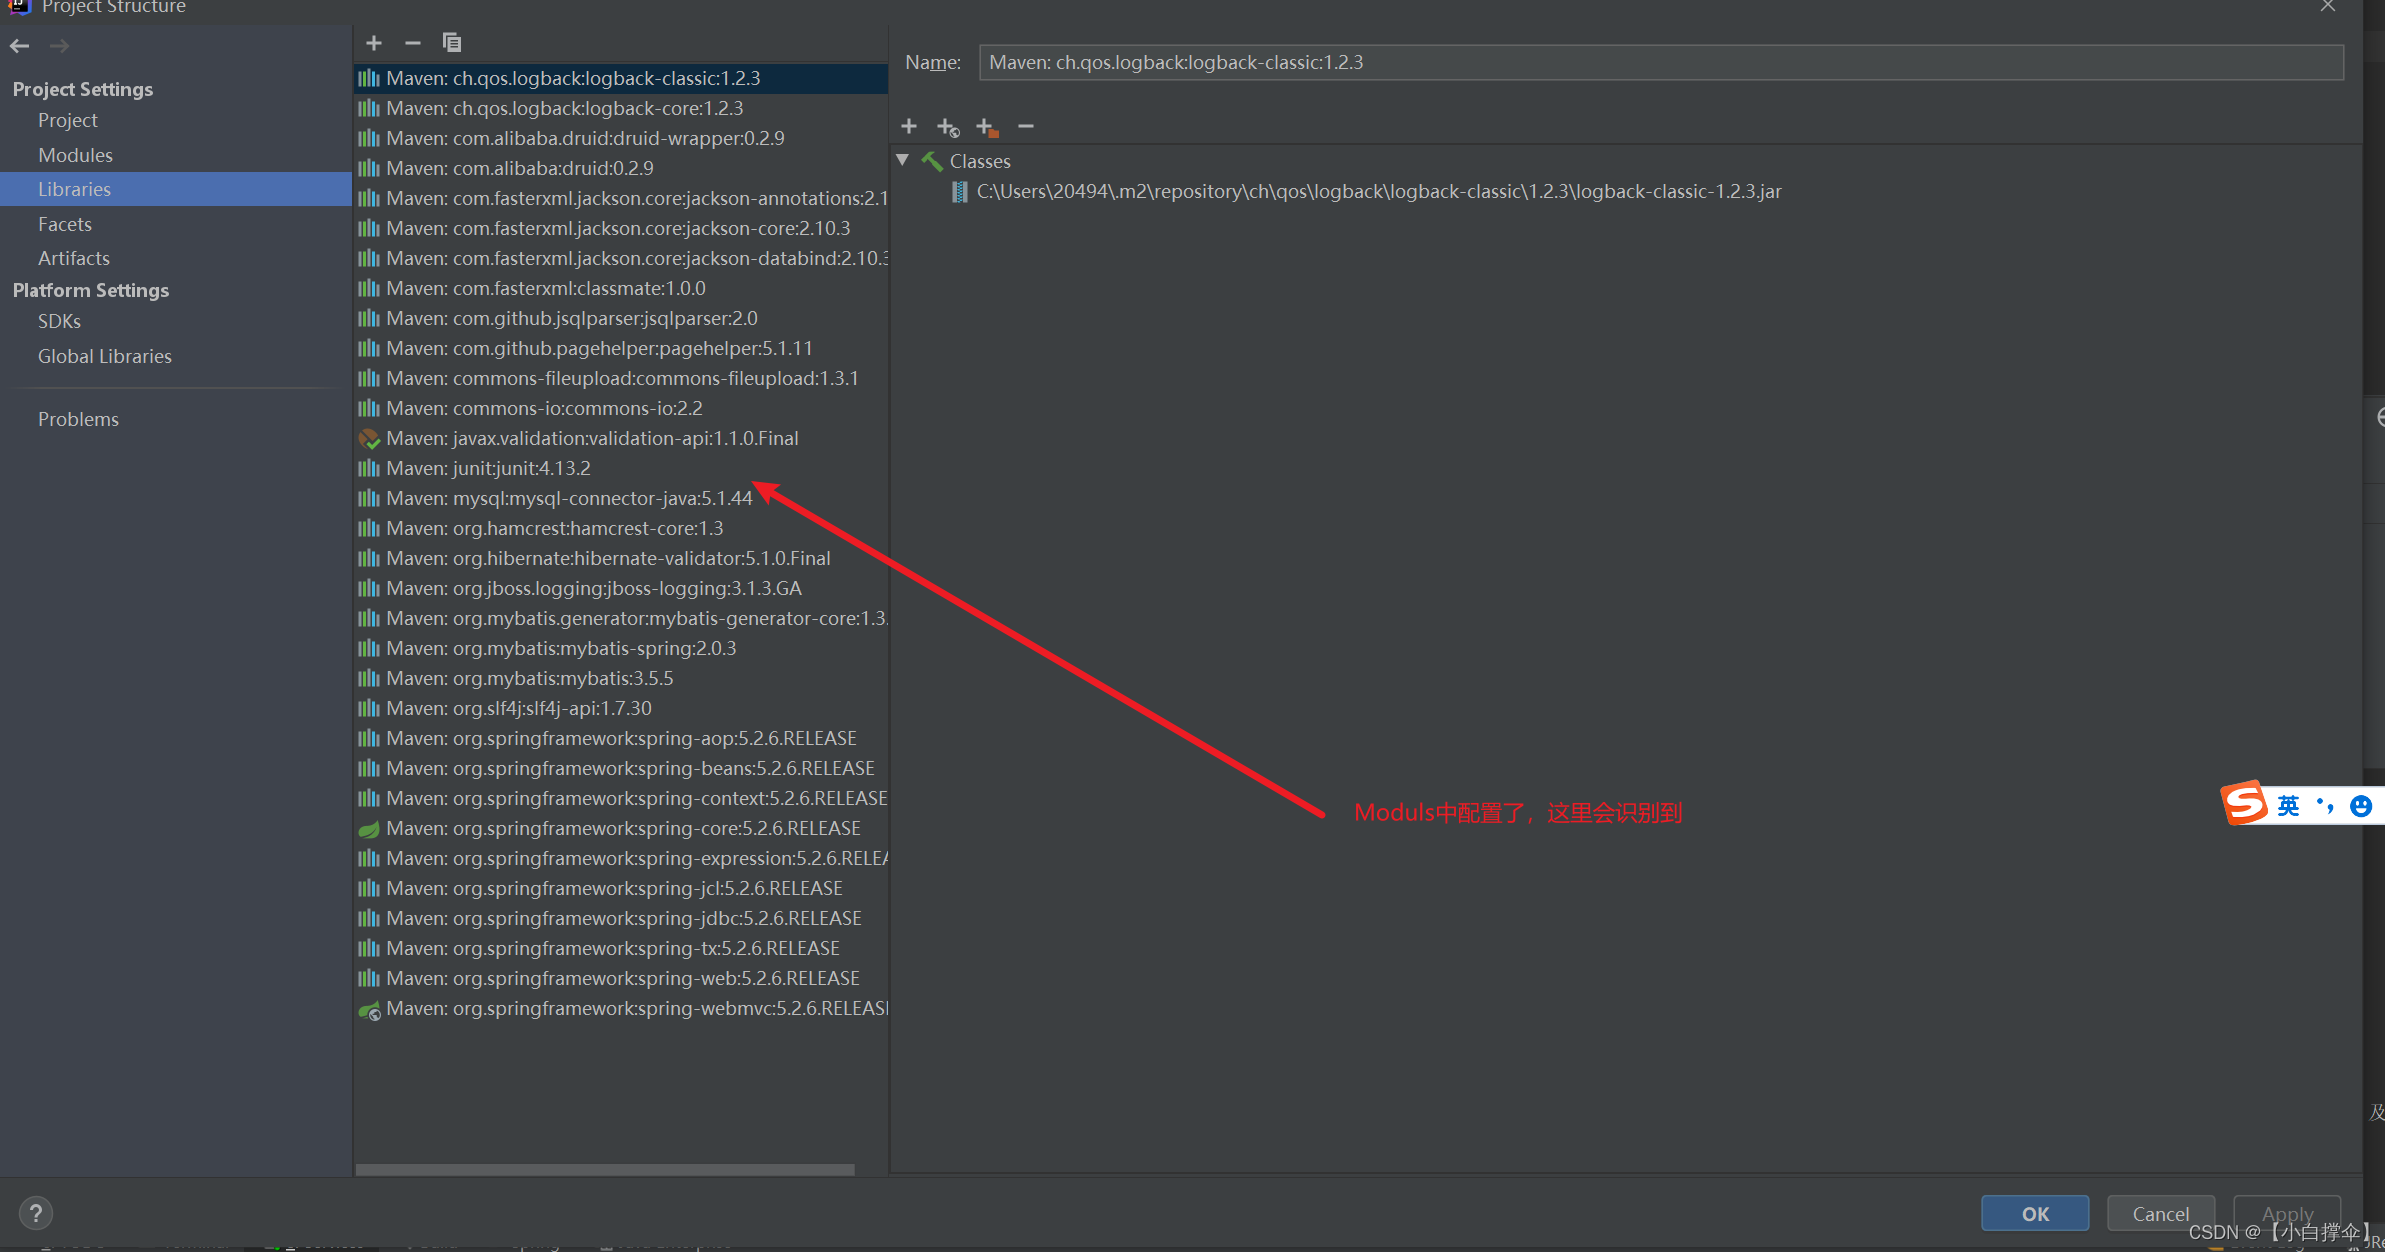Select Maven: com.alibaba.druid:druid-wrapper:0.2.9

(620, 138)
